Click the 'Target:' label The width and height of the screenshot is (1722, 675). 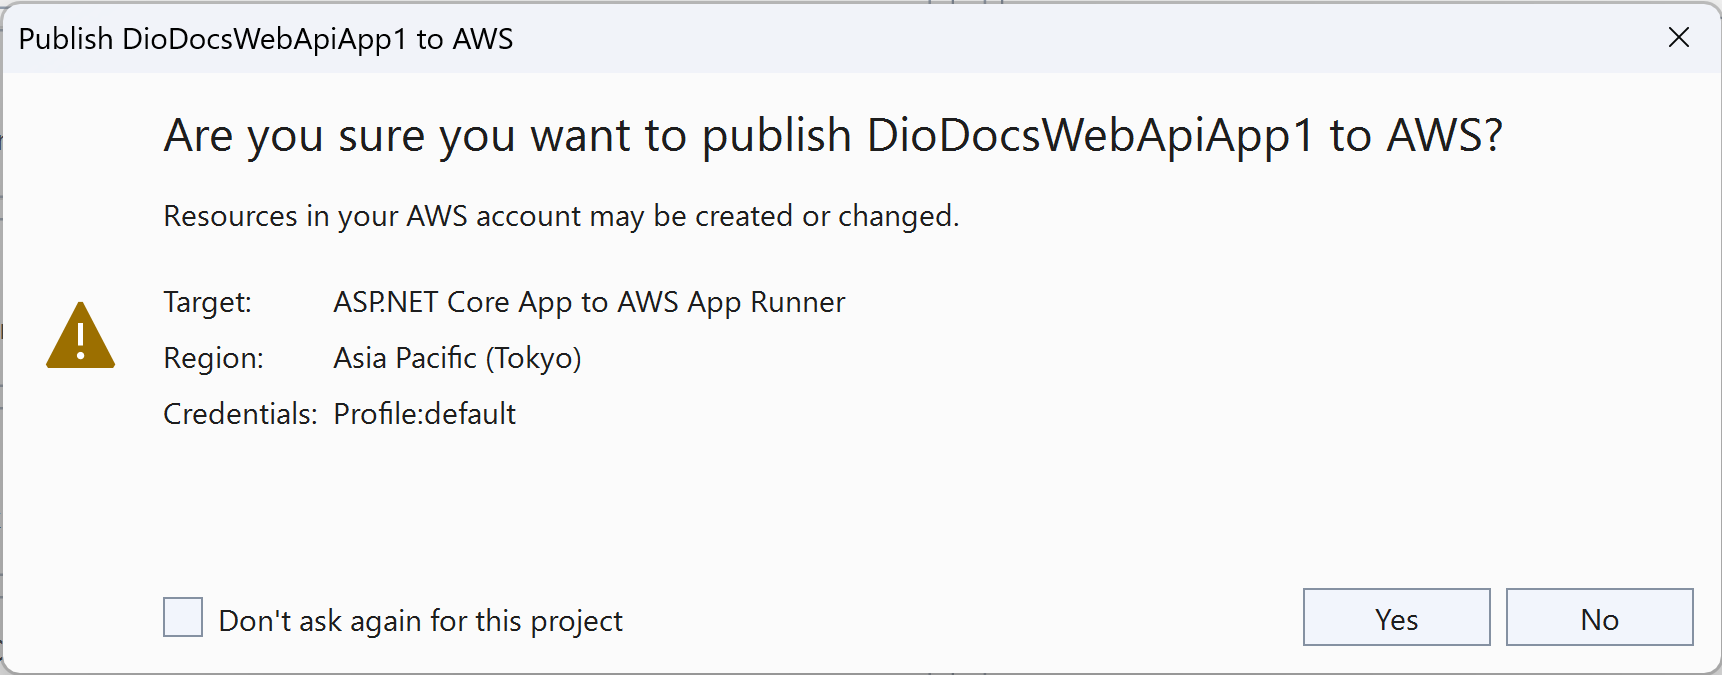click(207, 302)
